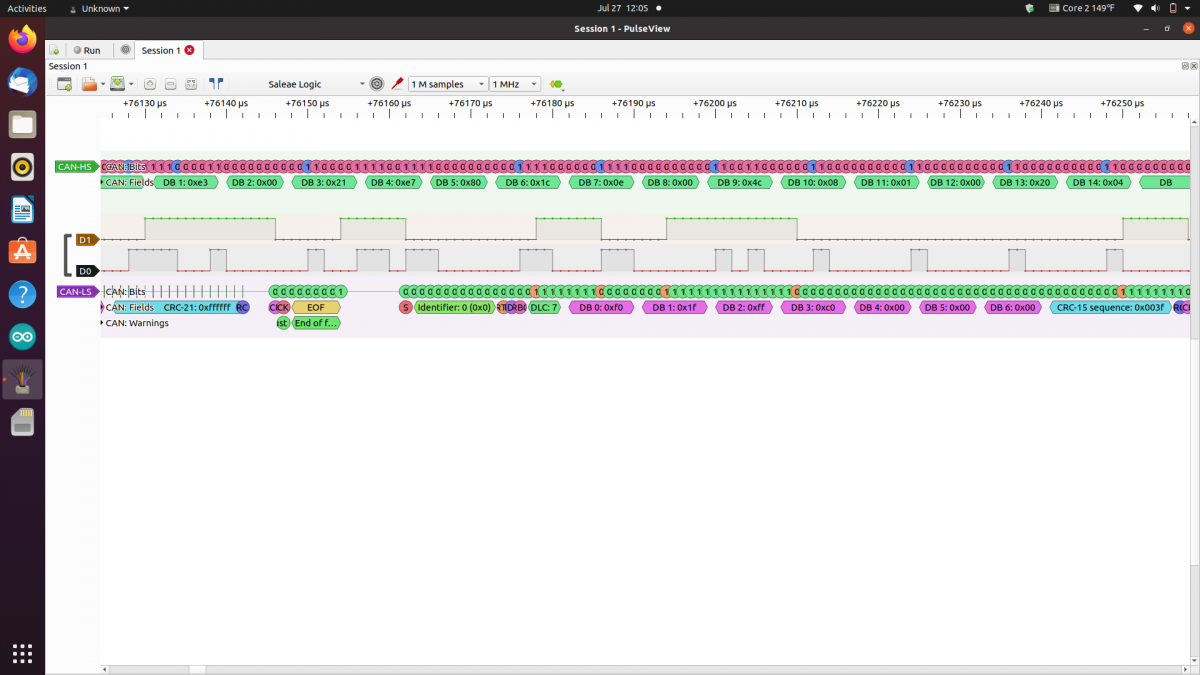Open a saved capture file
The height and width of the screenshot is (675, 1200).
(90, 83)
